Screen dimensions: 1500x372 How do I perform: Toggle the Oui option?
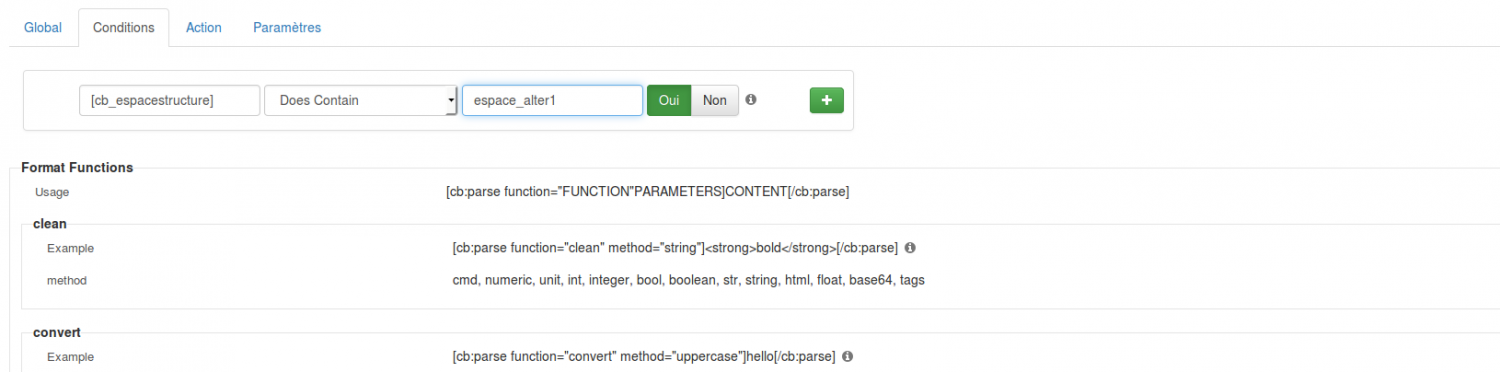(x=669, y=100)
